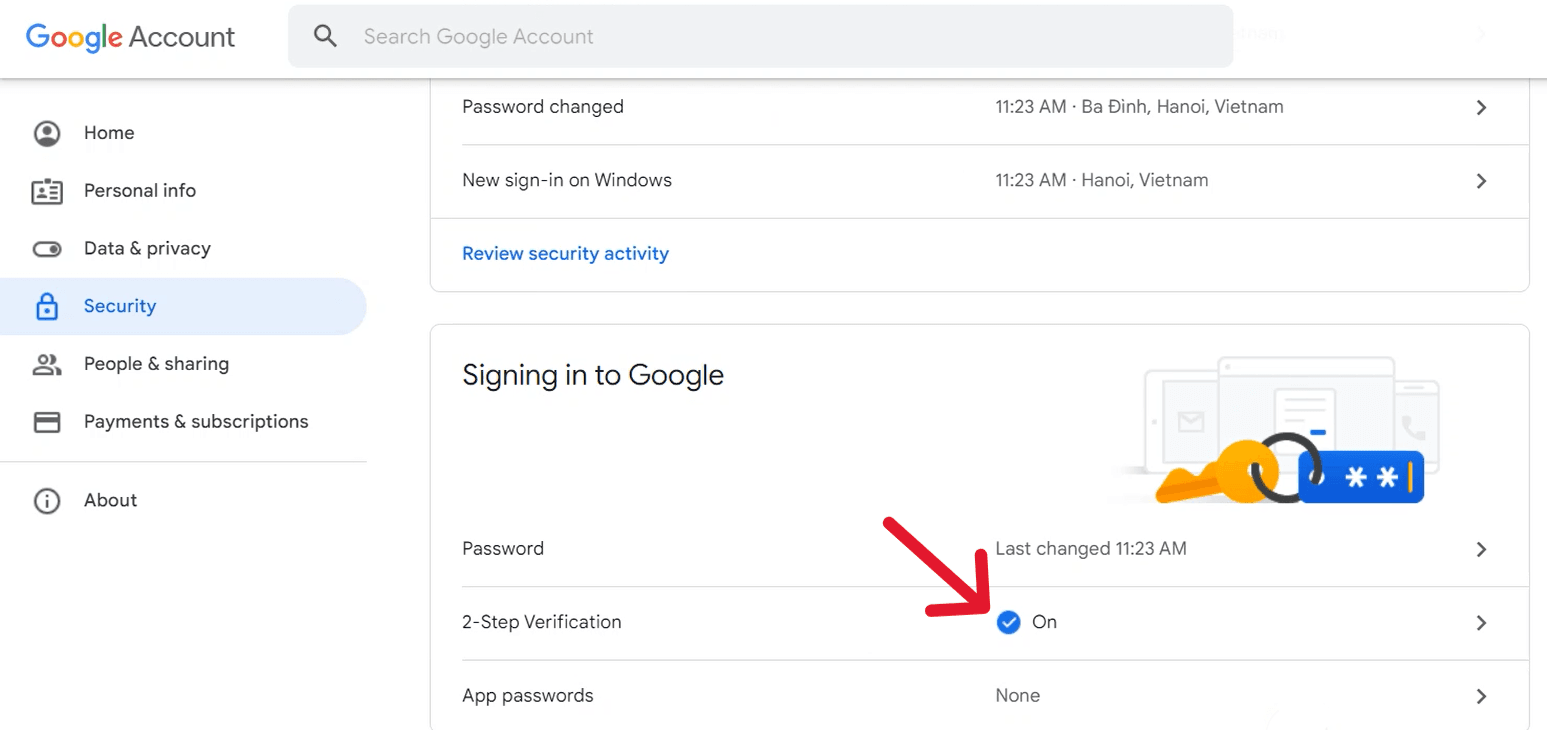1547x730 pixels.
Task: Open Review security activity
Action: point(565,253)
